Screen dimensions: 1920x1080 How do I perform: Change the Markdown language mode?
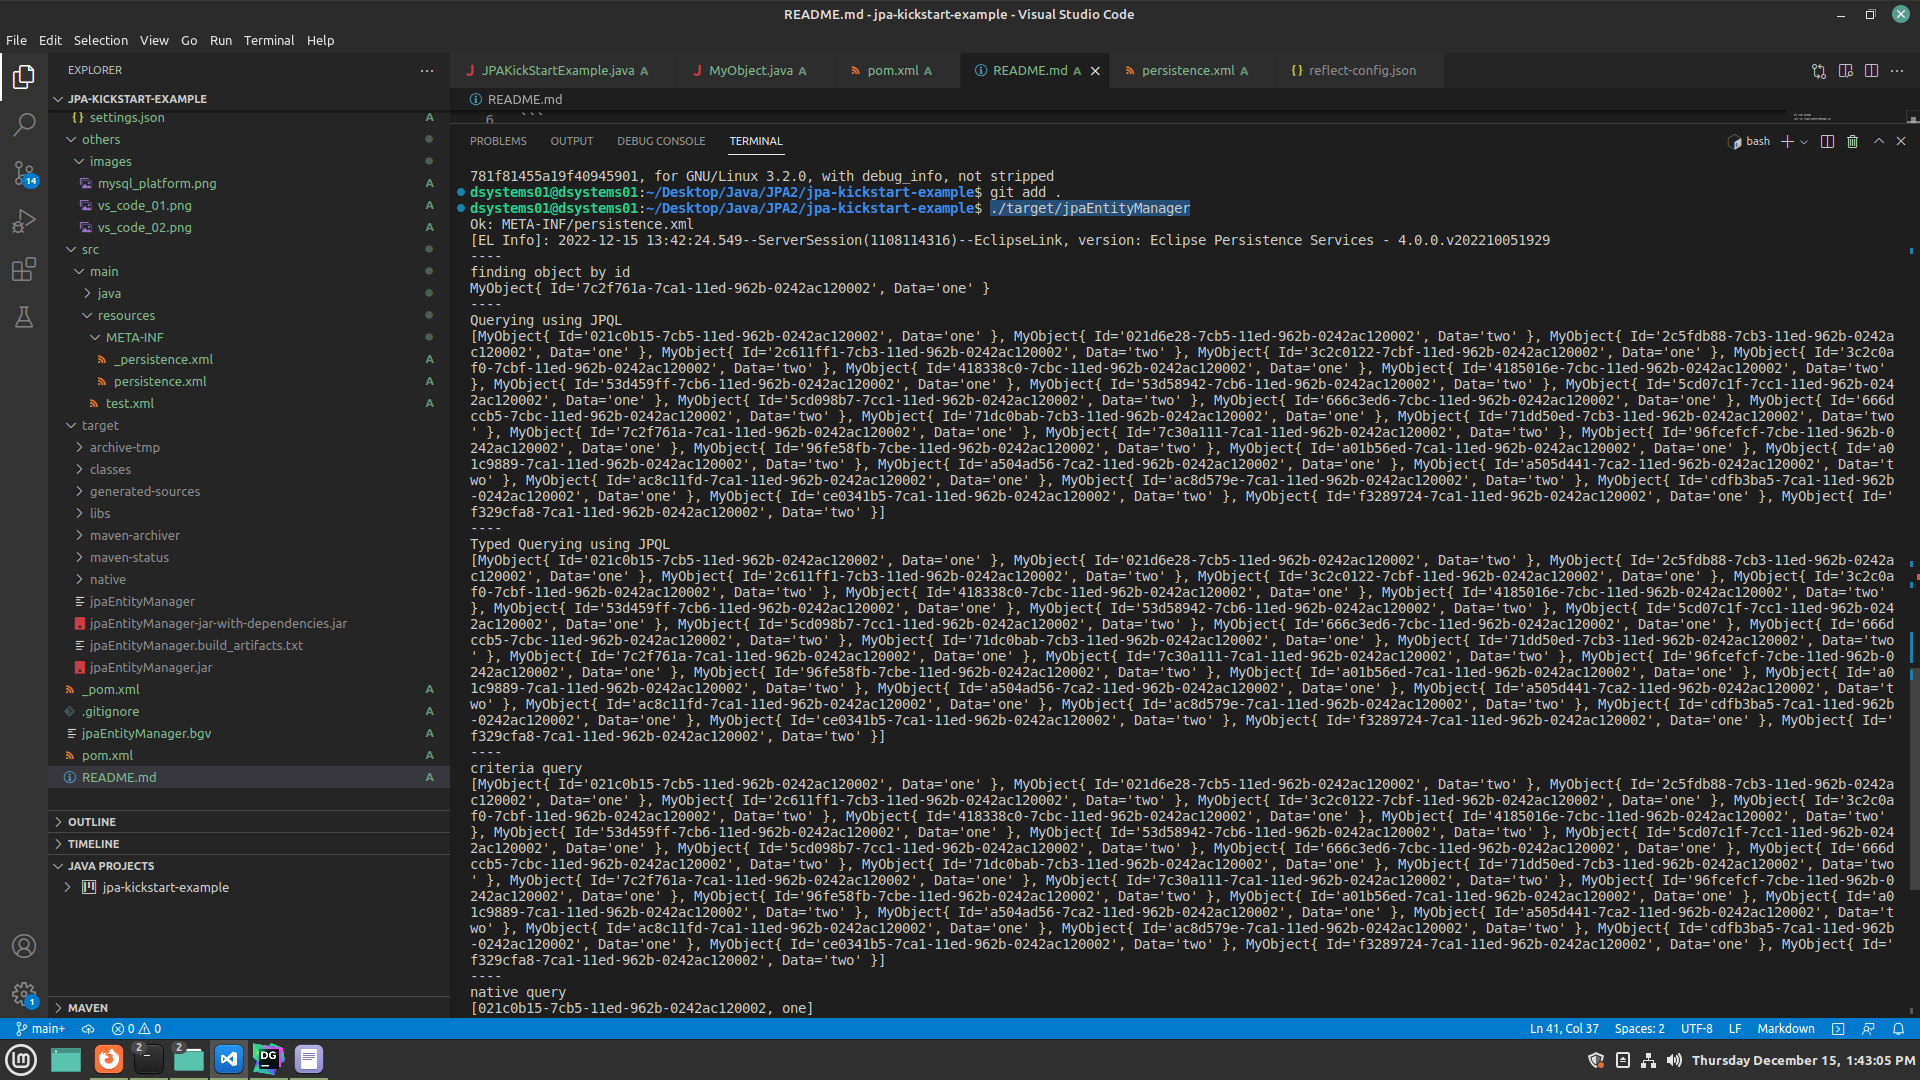pos(1785,1029)
